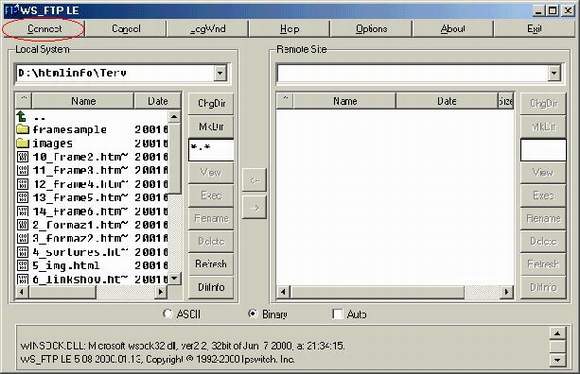Viewport: 580px width, 374px height.
Task: Maximize the WS_FTP LE window
Action: 552,11
